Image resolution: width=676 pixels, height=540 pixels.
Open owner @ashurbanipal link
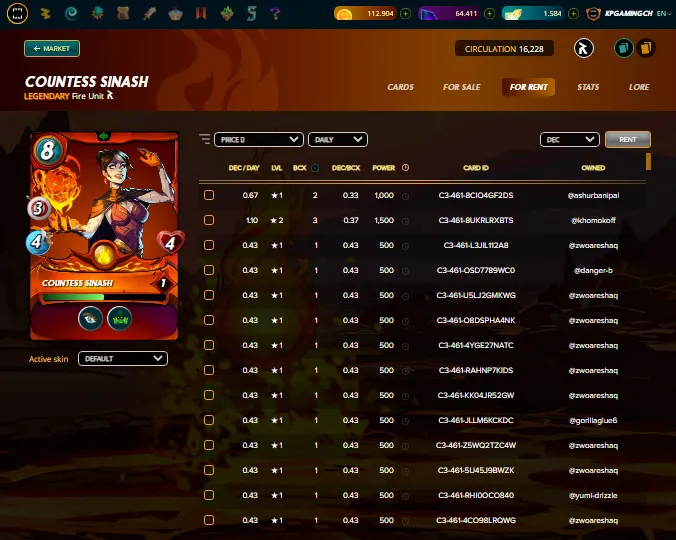[593, 195]
